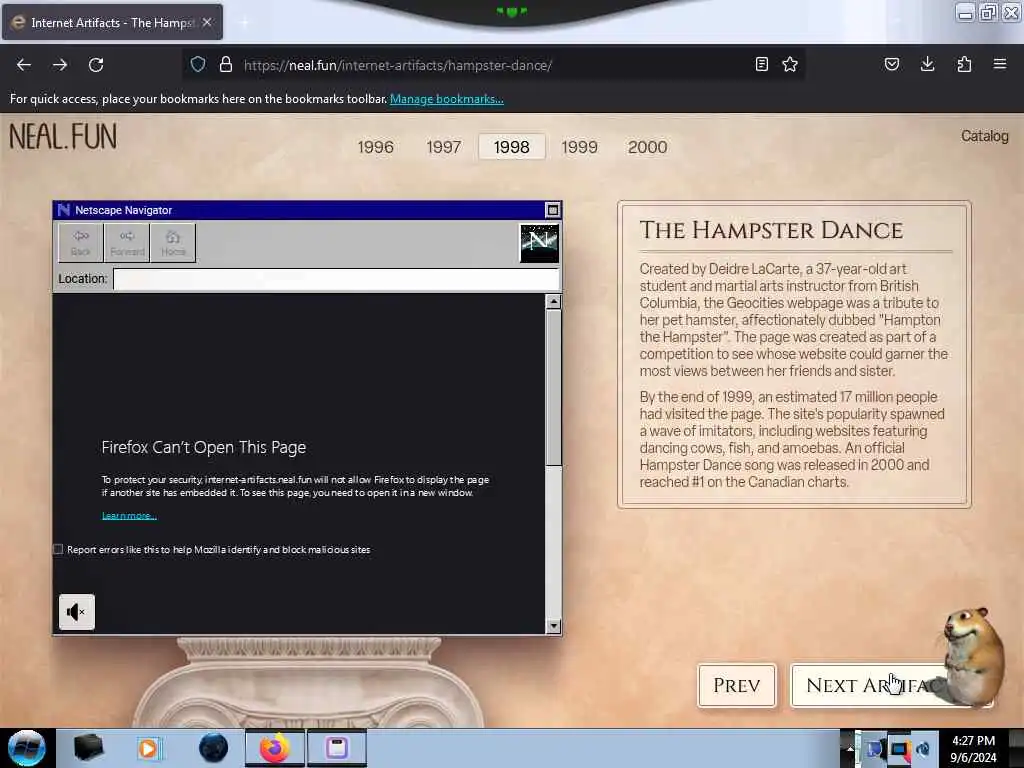Click the NEAL.FUN logo
This screenshot has height=768, width=1024.
click(x=63, y=136)
